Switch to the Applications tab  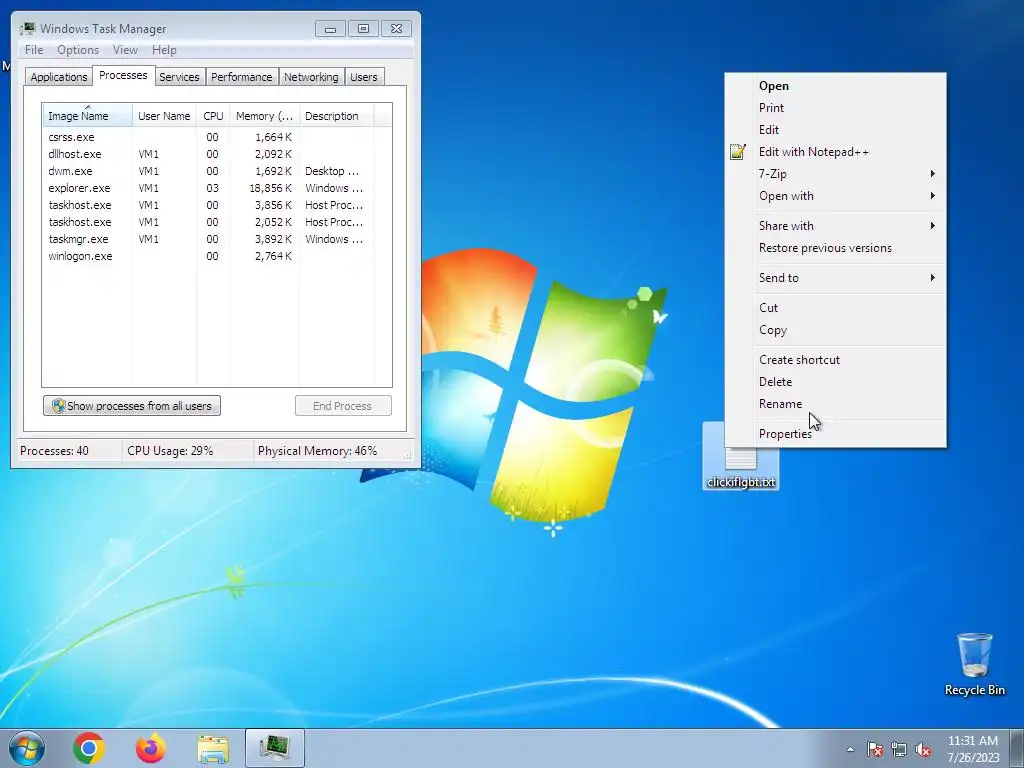(59, 77)
